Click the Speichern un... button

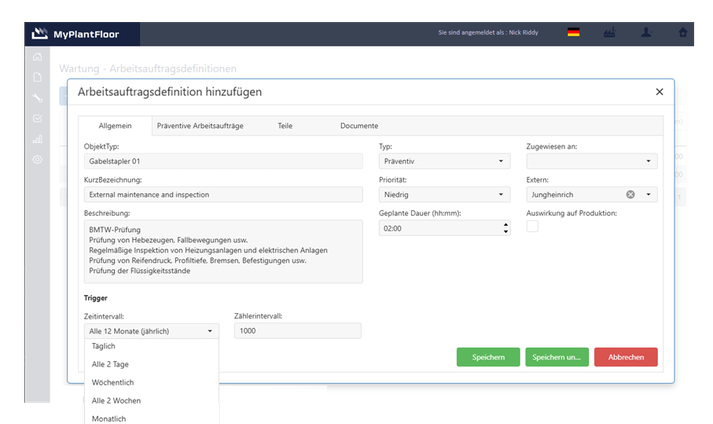tap(557, 357)
